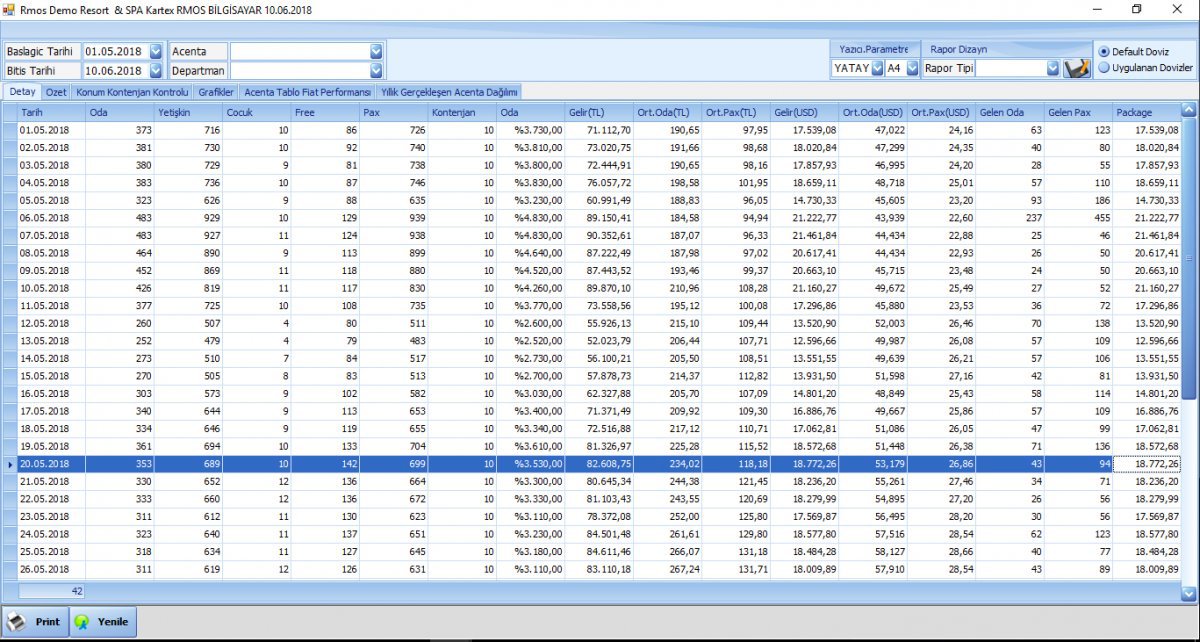
Task: Open the Baslagic Tarihi date dropdown
Action: click(156, 51)
